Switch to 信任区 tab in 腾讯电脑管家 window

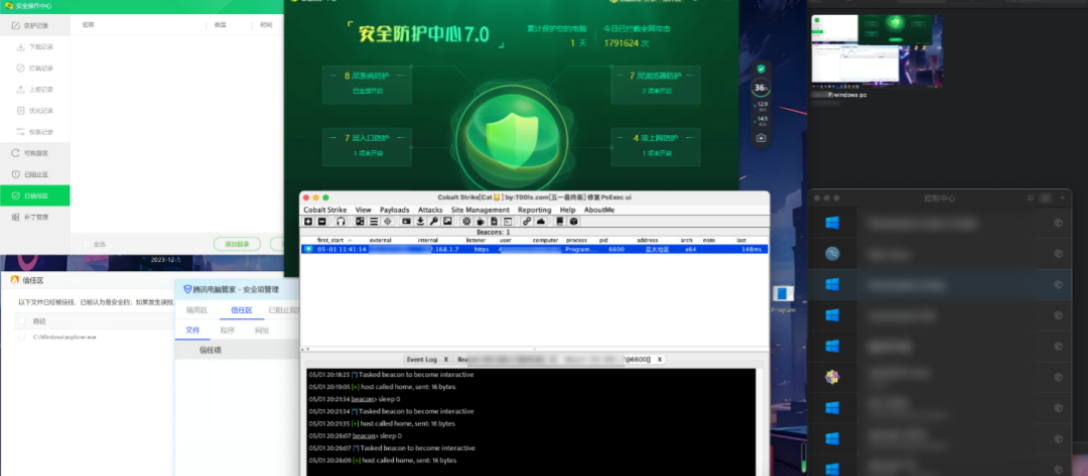[241, 310]
